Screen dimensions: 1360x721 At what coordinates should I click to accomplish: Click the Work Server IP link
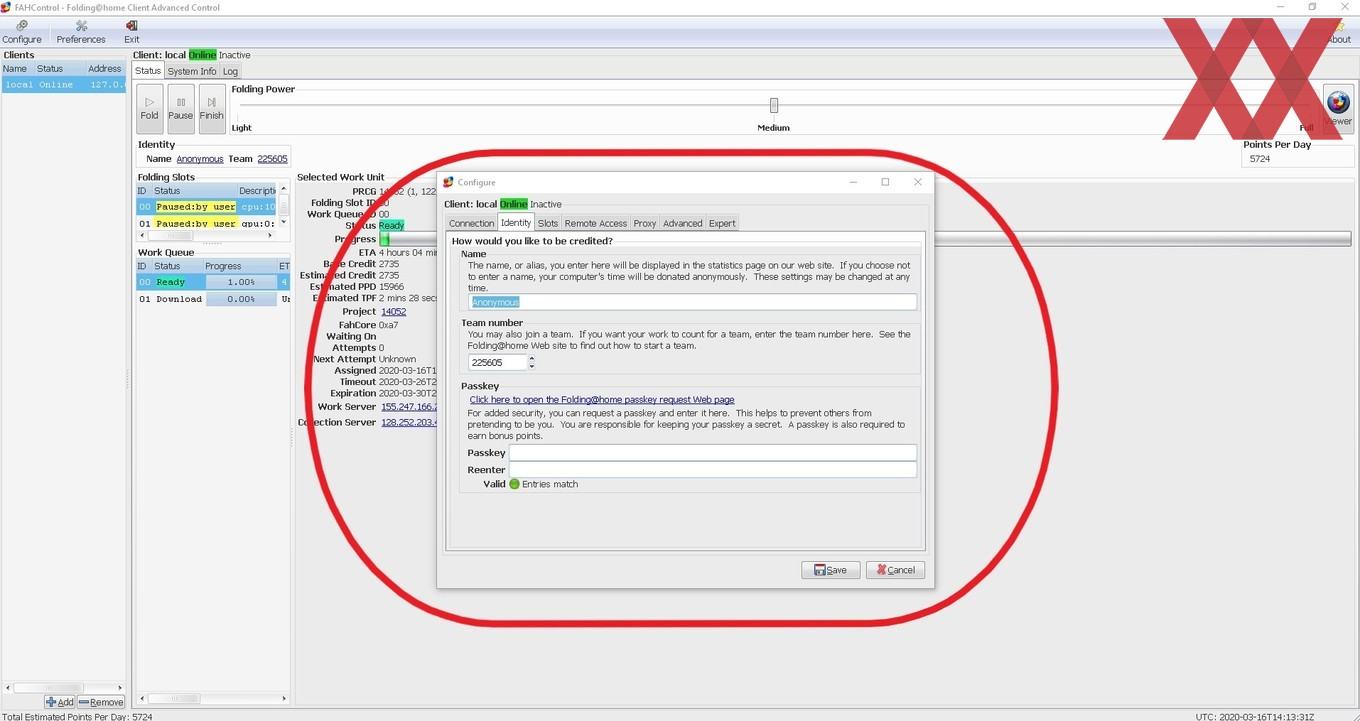pyautogui.click(x=410, y=407)
